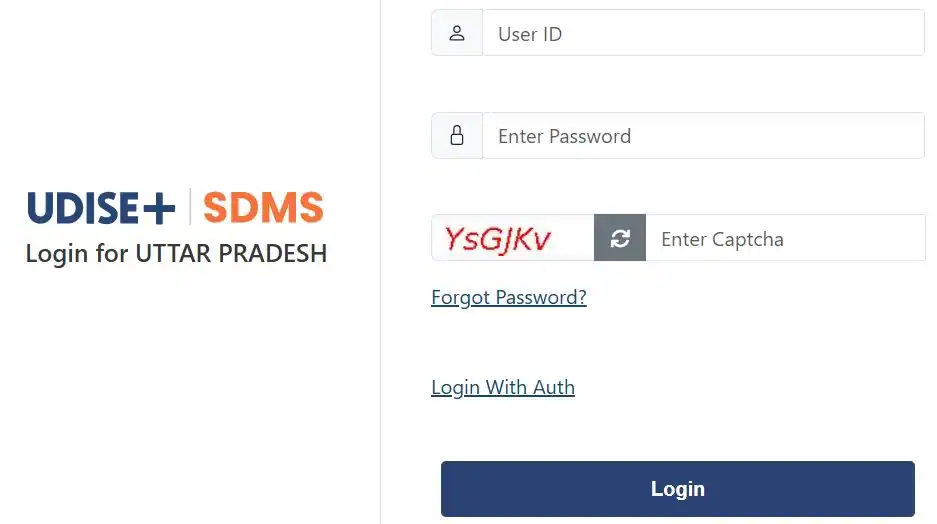Focus the Enter Password field
The height and width of the screenshot is (524, 937).
[703, 136]
